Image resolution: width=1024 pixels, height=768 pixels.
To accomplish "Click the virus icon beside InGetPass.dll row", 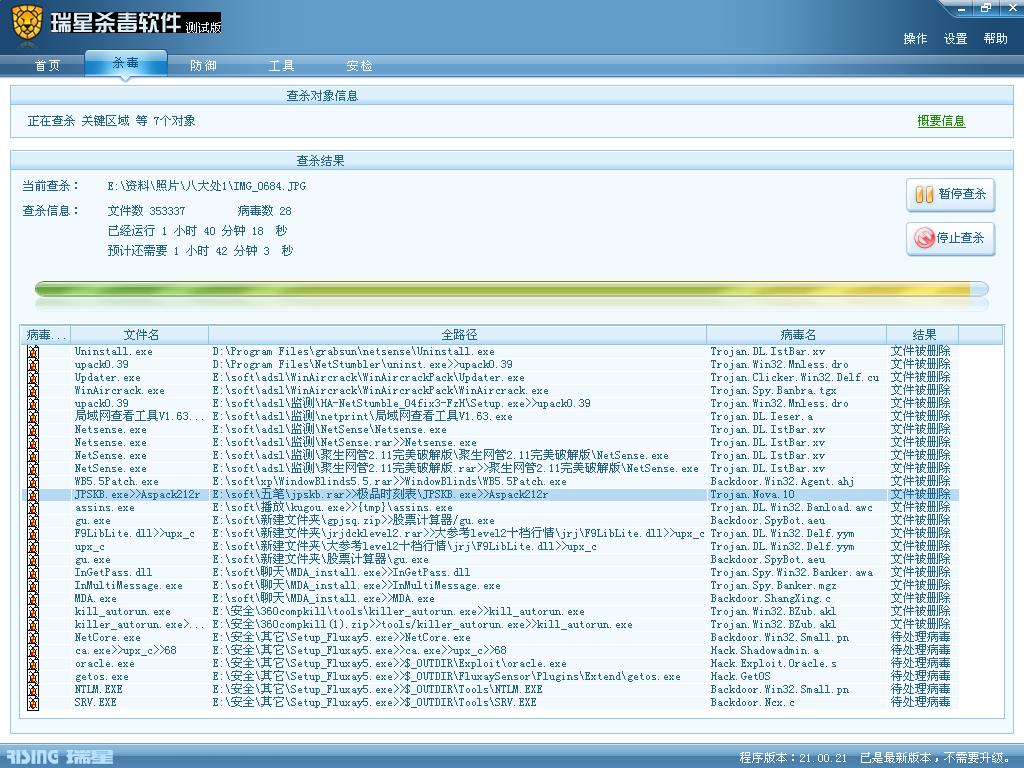I will (x=33, y=573).
